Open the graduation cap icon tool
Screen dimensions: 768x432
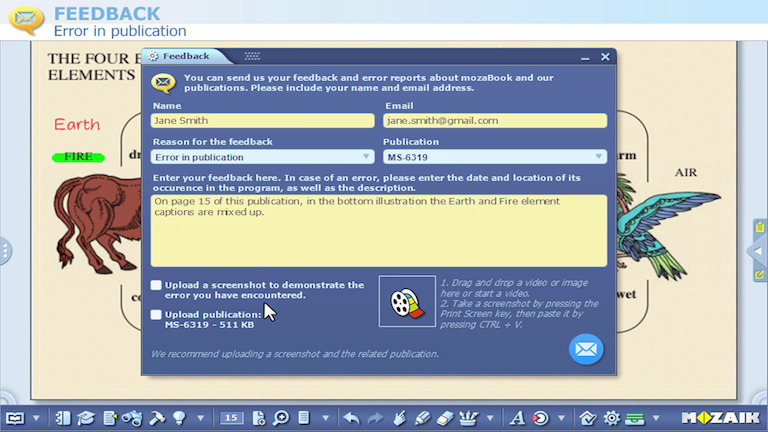pos(87,418)
